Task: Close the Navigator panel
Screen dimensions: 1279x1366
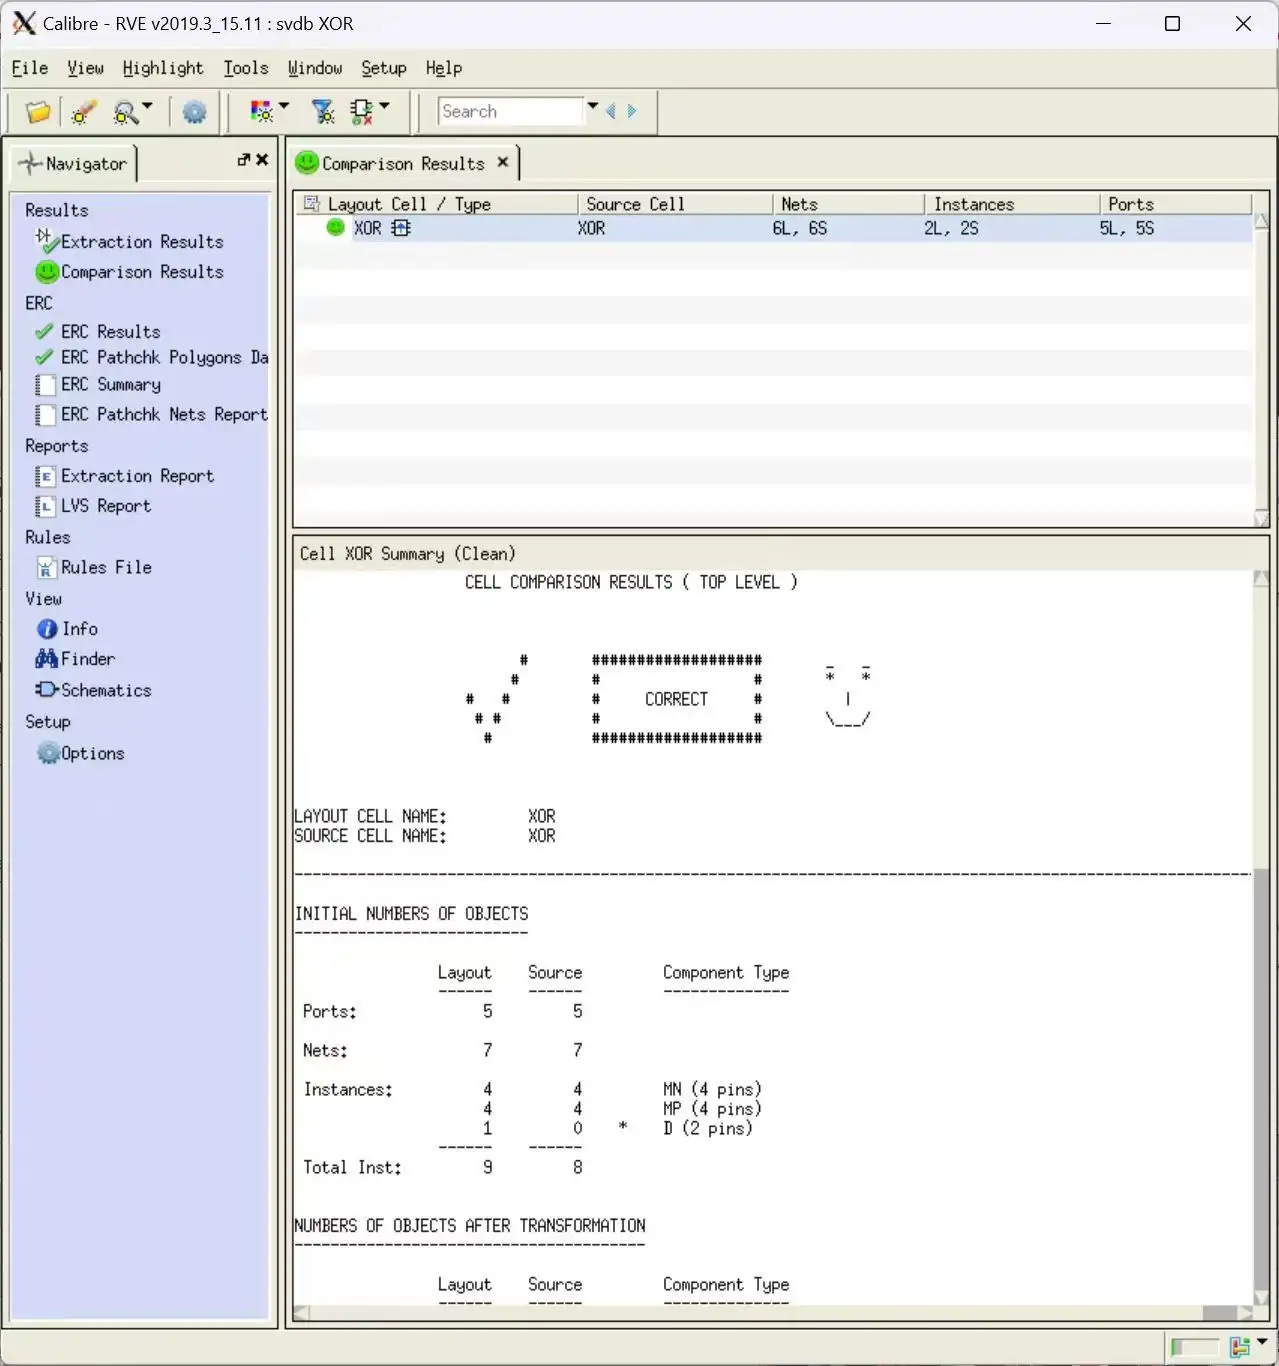Action: 262,160
